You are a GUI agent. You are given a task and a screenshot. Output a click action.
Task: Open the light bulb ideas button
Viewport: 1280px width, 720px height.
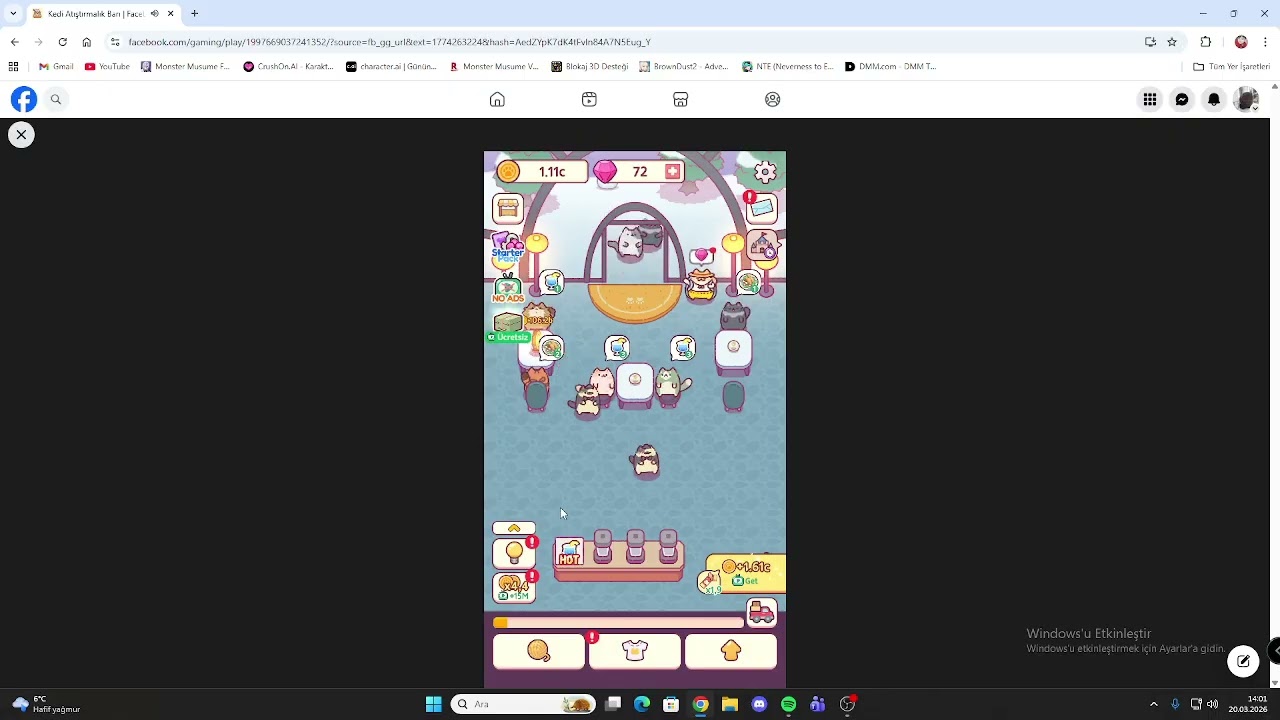(514, 552)
